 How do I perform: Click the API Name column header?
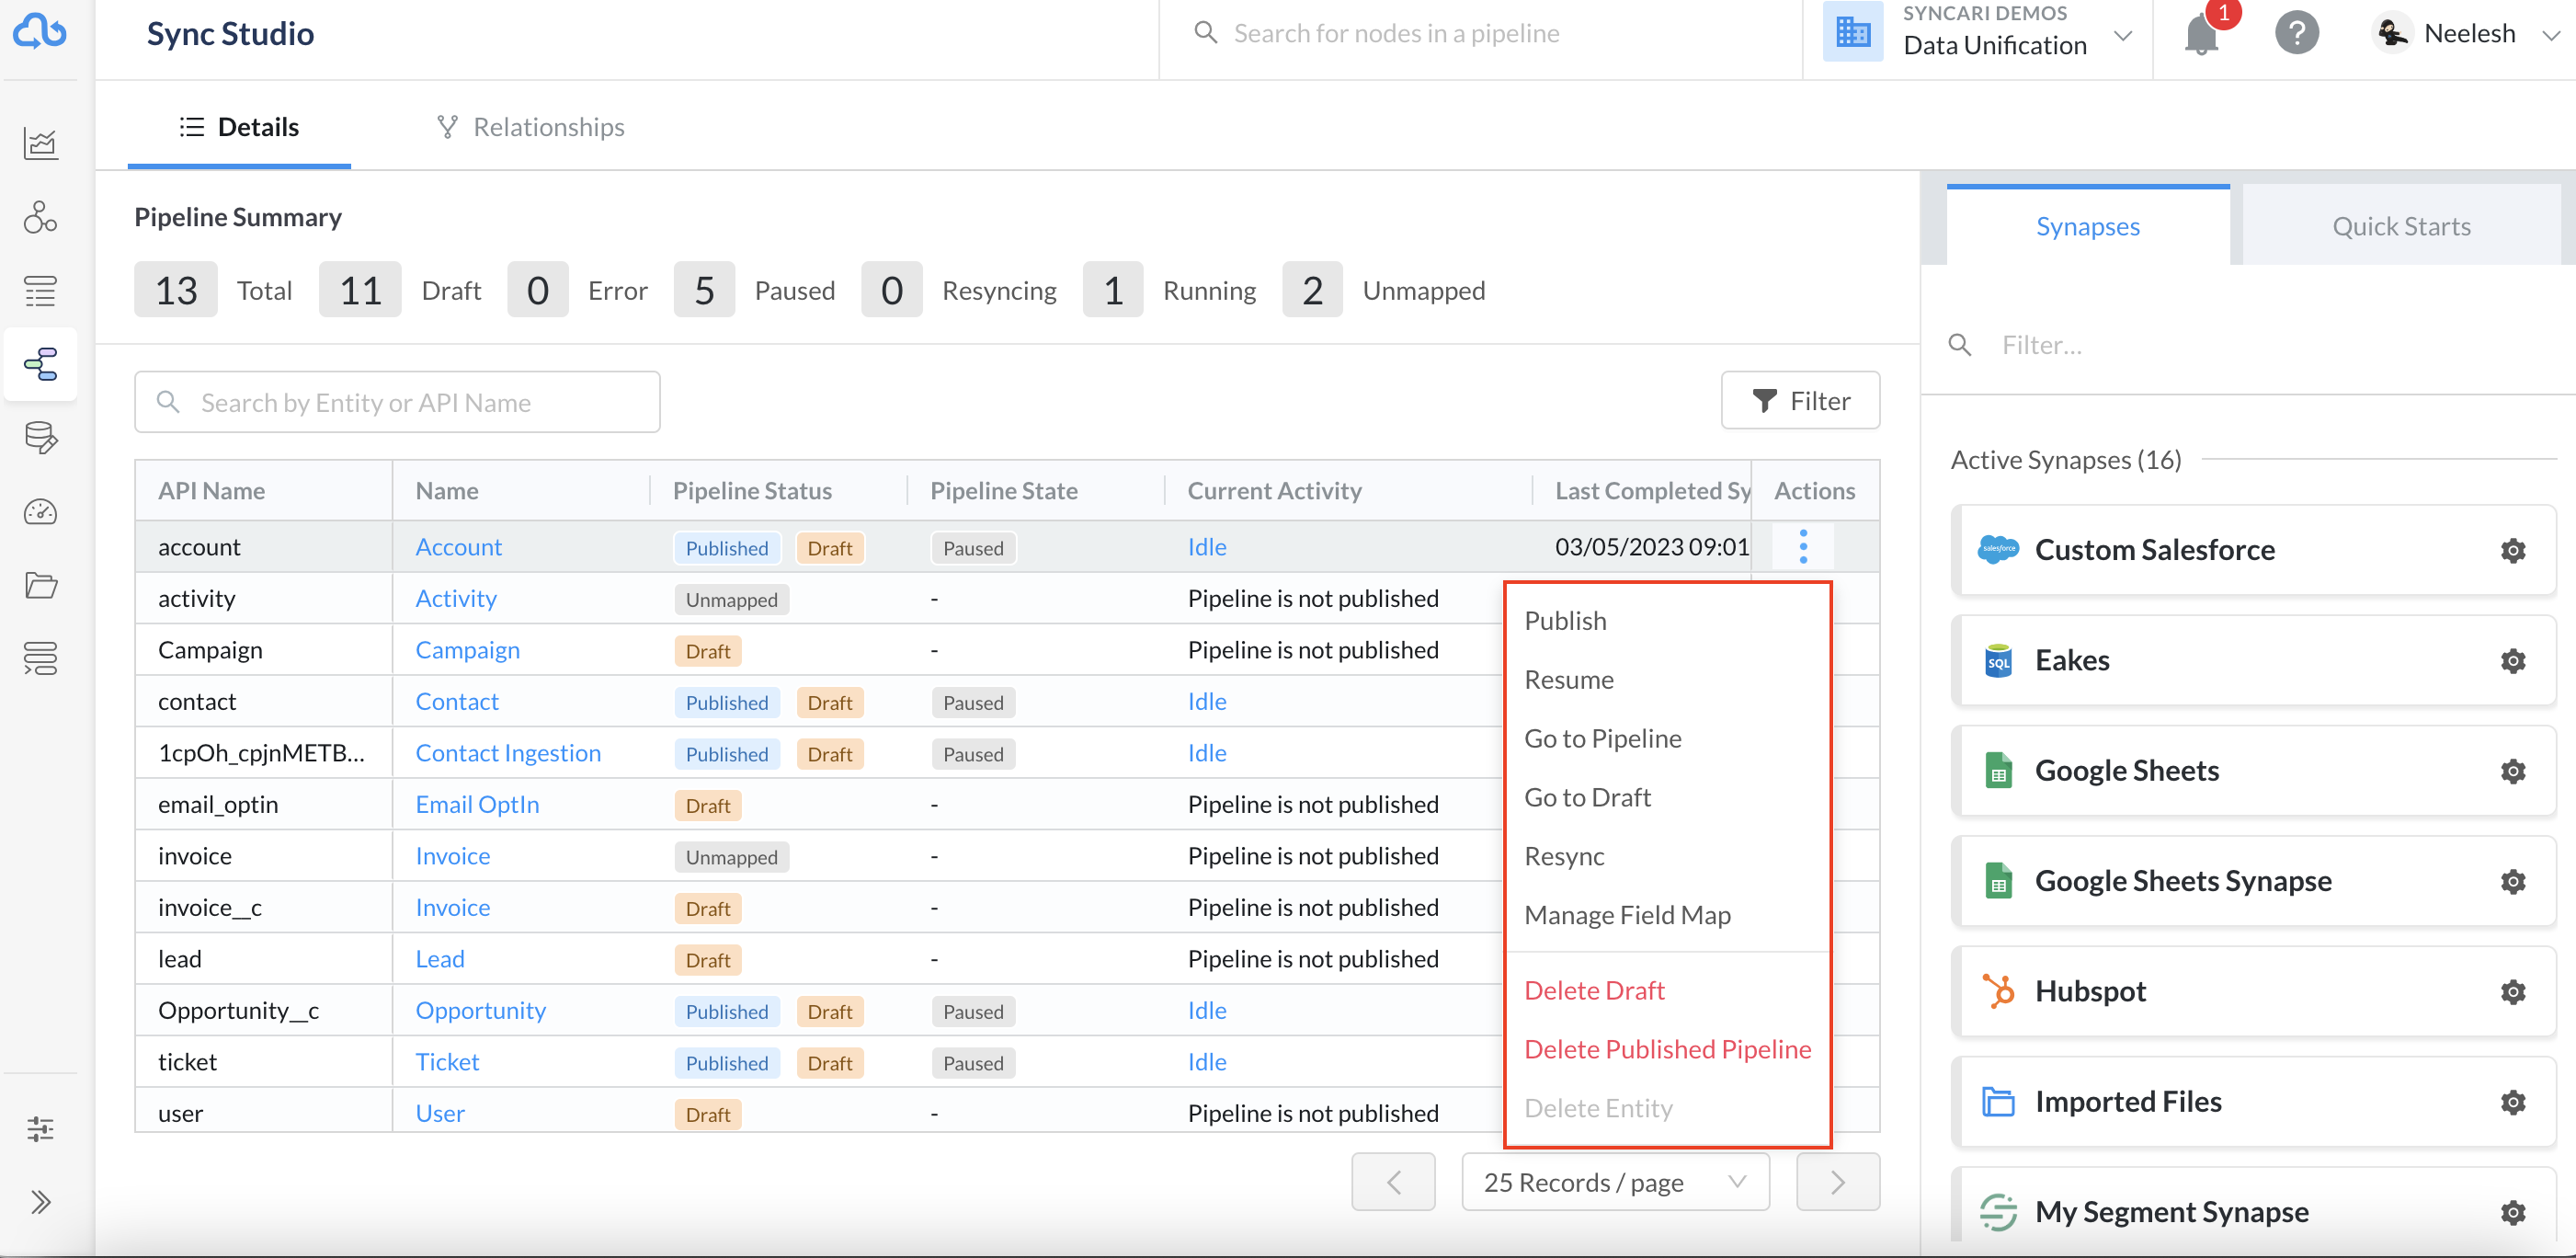(x=211, y=491)
